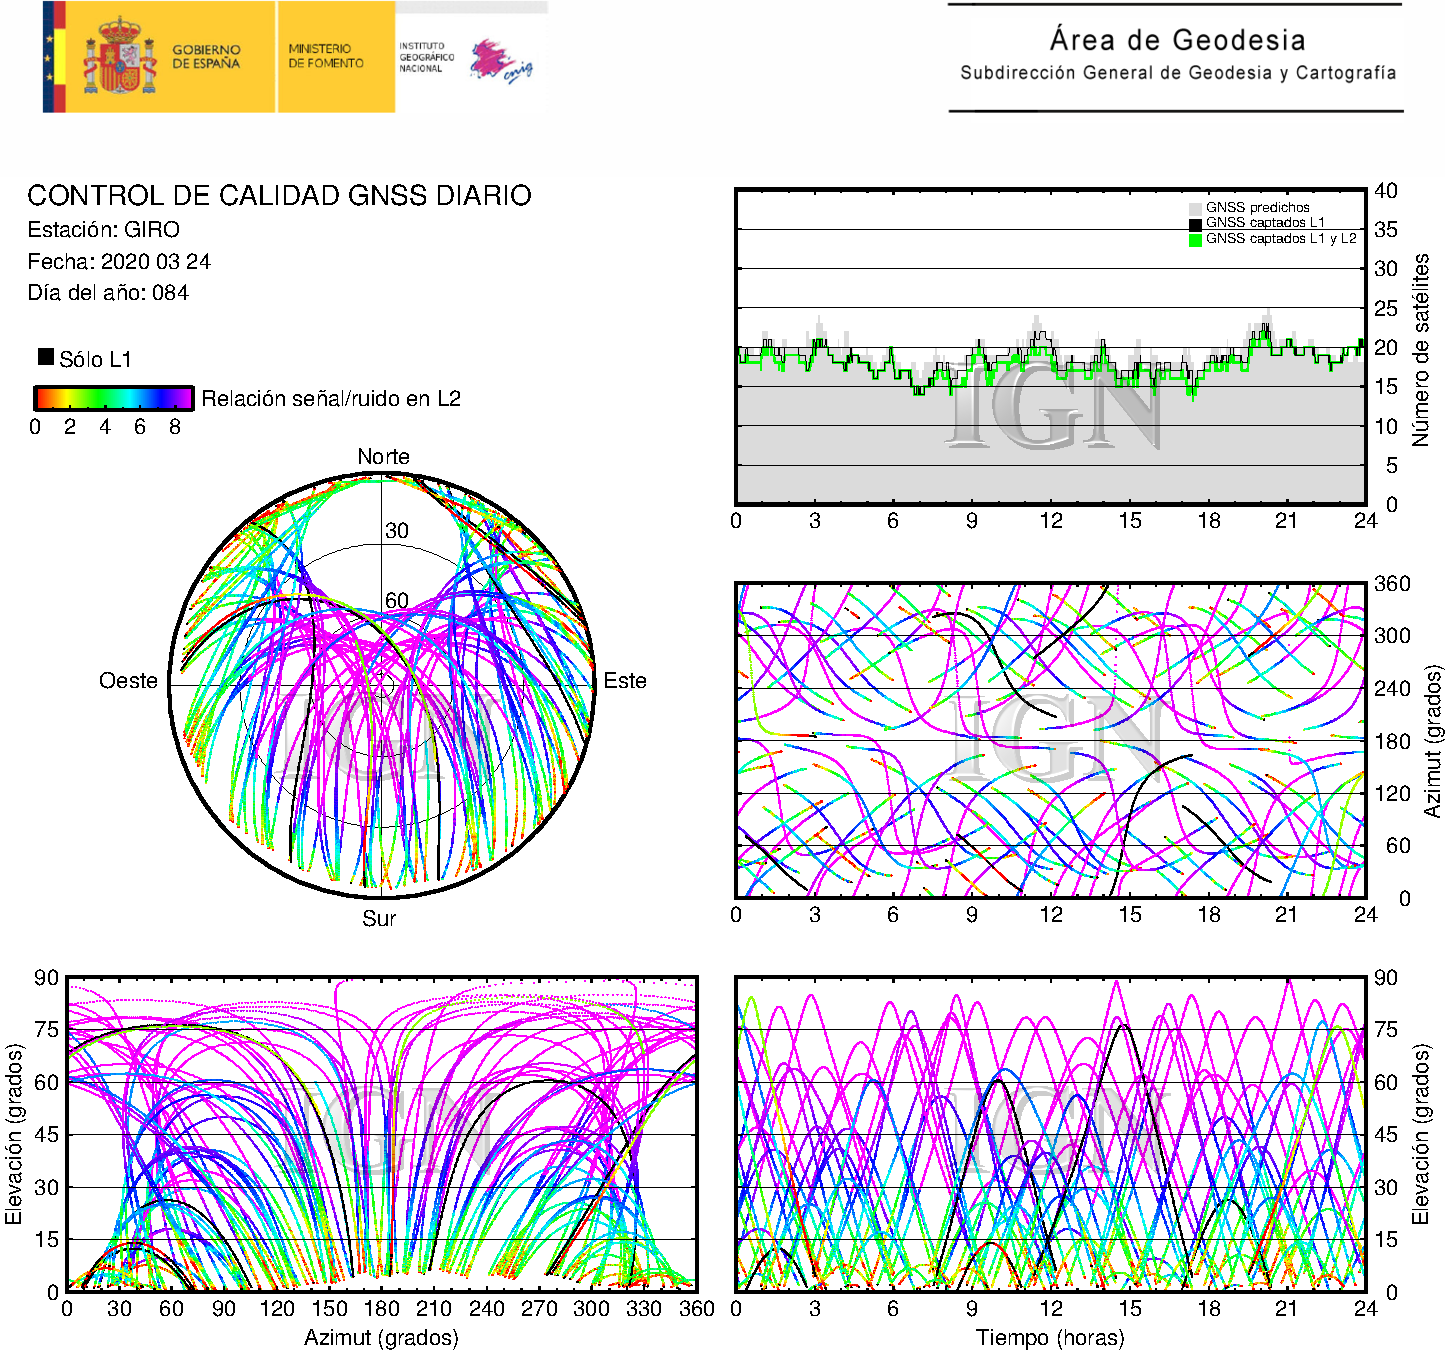Click the CONTROL DE CALIDAD GNSS DIARIO title

tap(279, 195)
